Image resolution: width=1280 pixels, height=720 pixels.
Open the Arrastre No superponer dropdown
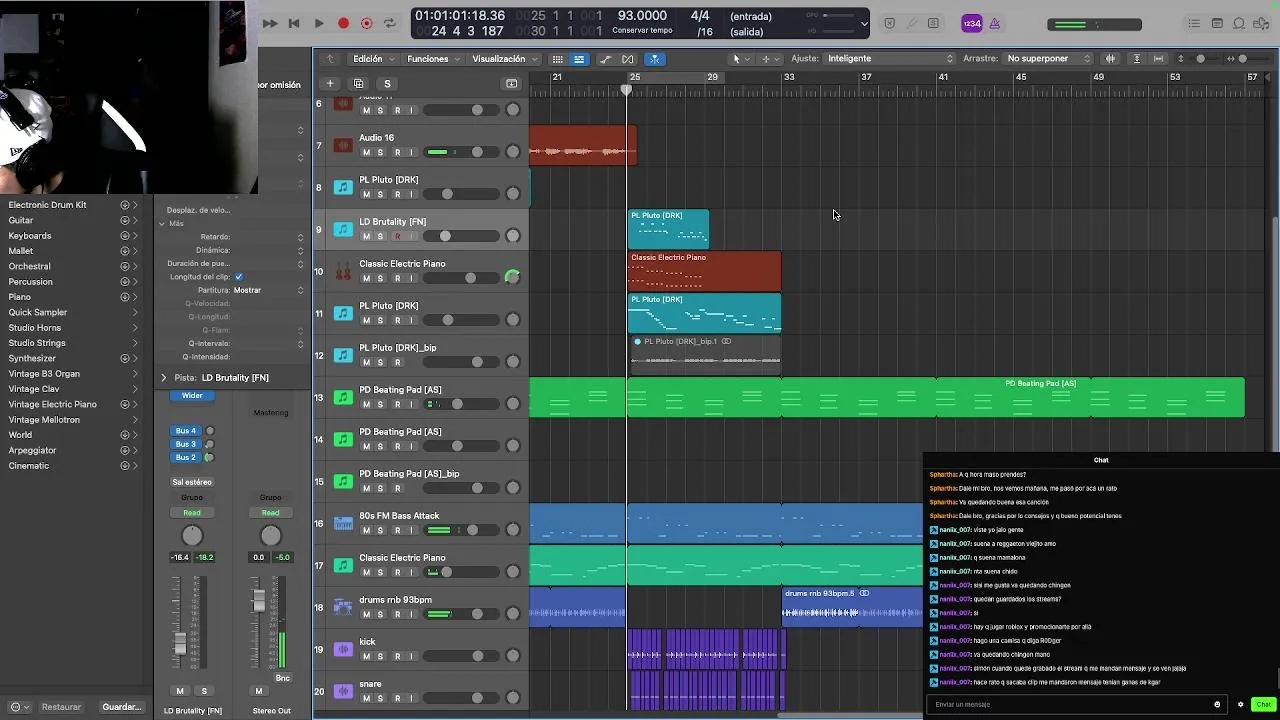[x=1048, y=59]
